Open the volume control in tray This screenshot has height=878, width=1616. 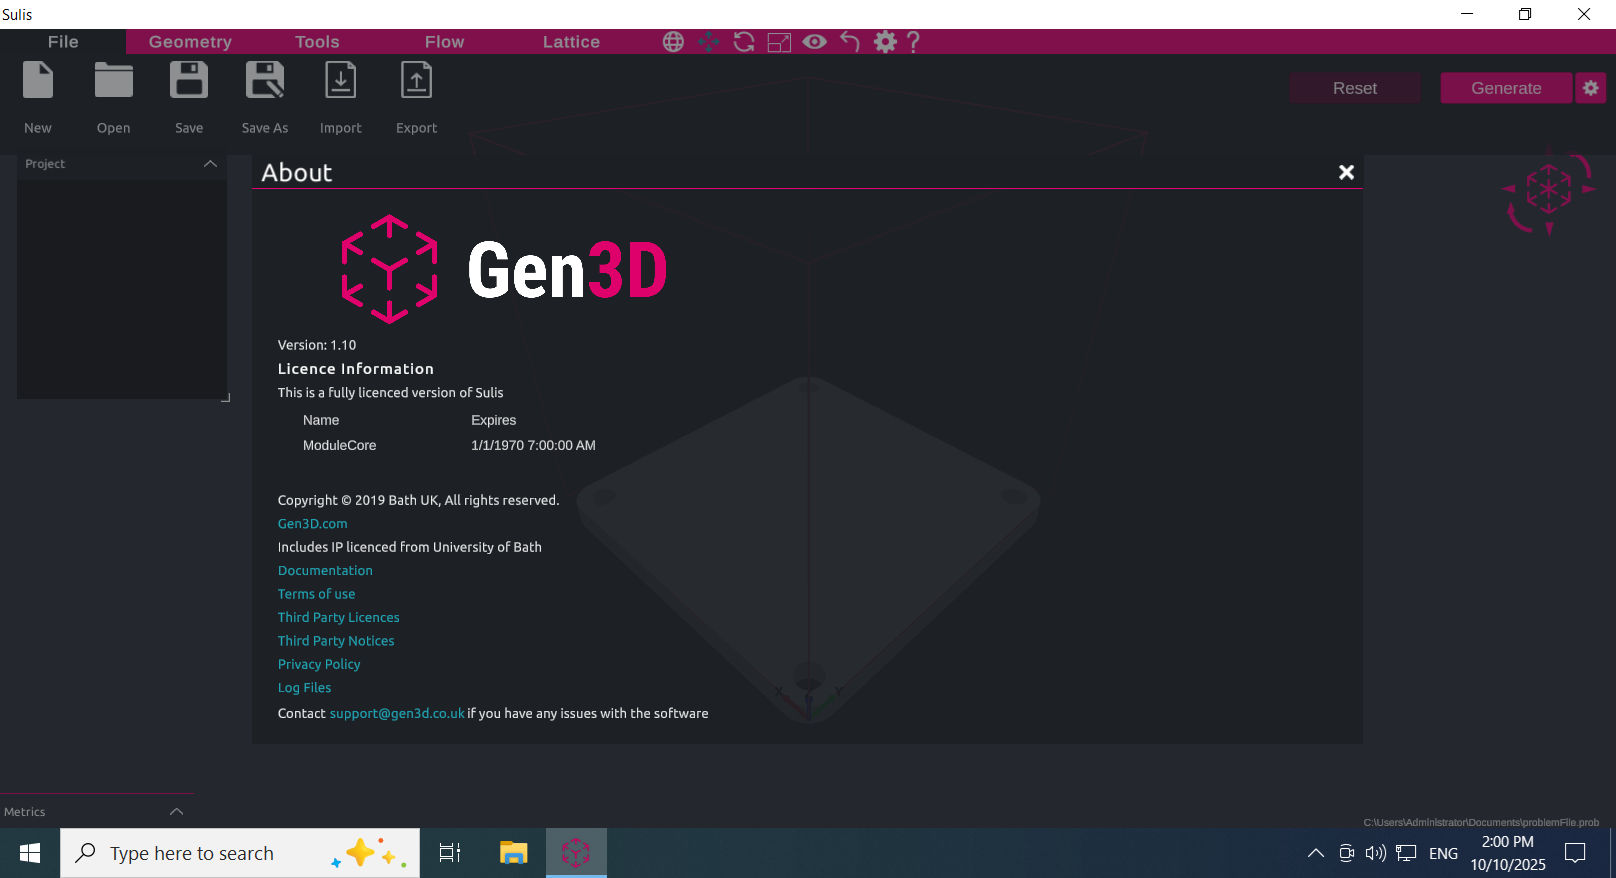pyautogui.click(x=1376, y=853)
